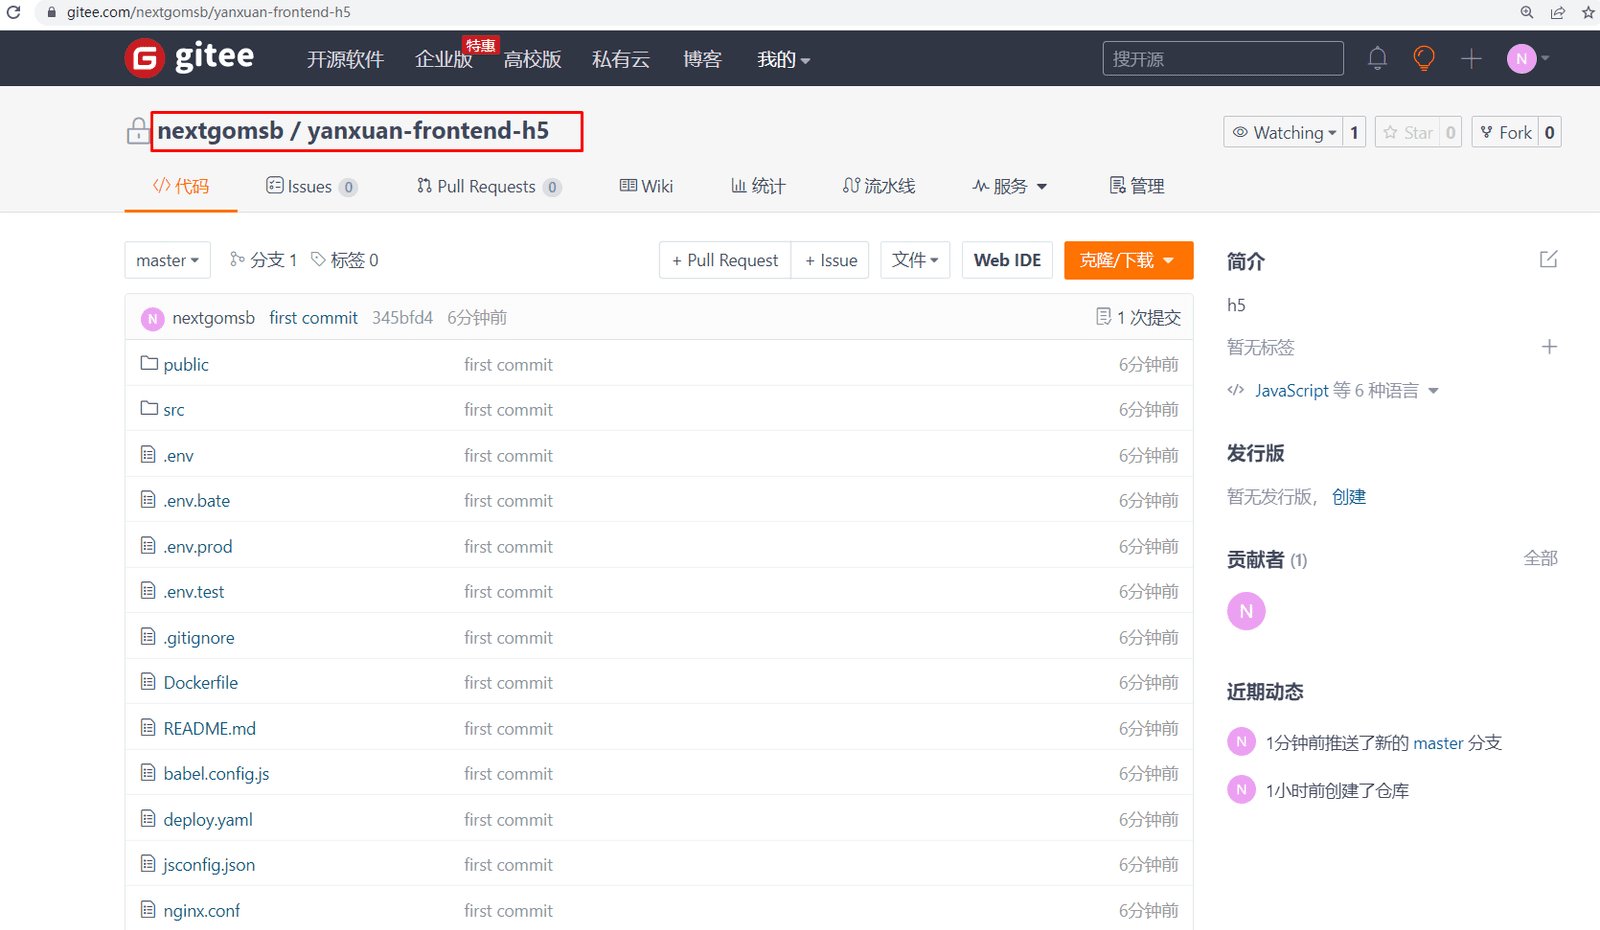This screenshot has height=930, width=1600.
Task: Click the browser address bar URL
Action: pos(209,12)
